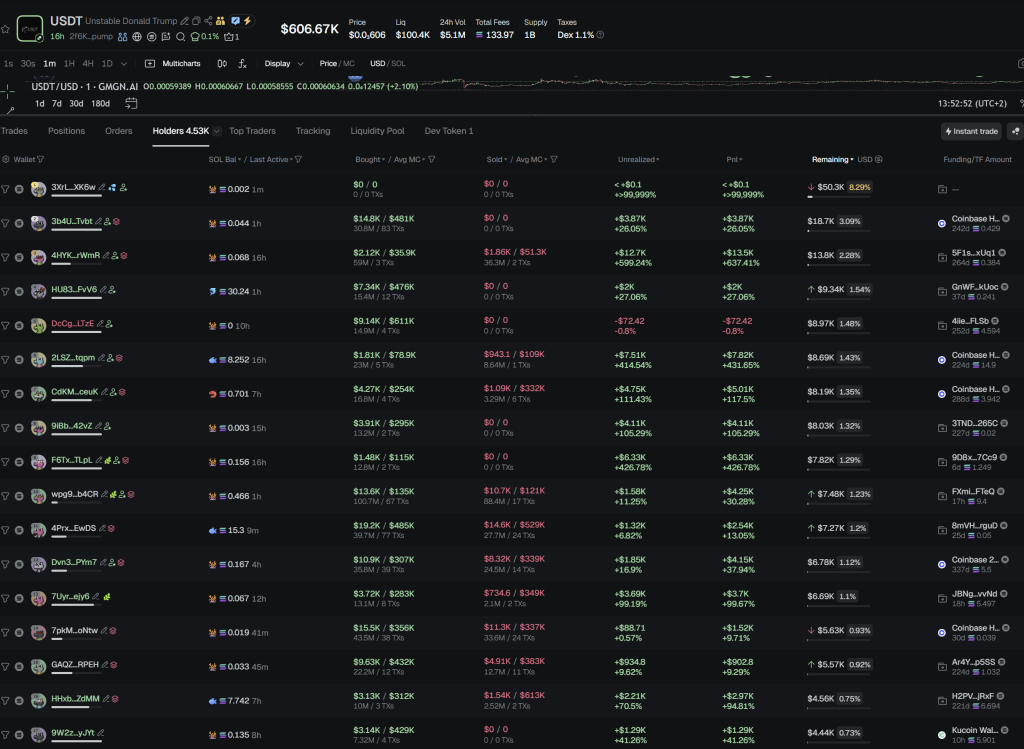Click the copy icon beside Unstable Donald Trump
The width and height of the screenshot is (1024, 749).
196,21
